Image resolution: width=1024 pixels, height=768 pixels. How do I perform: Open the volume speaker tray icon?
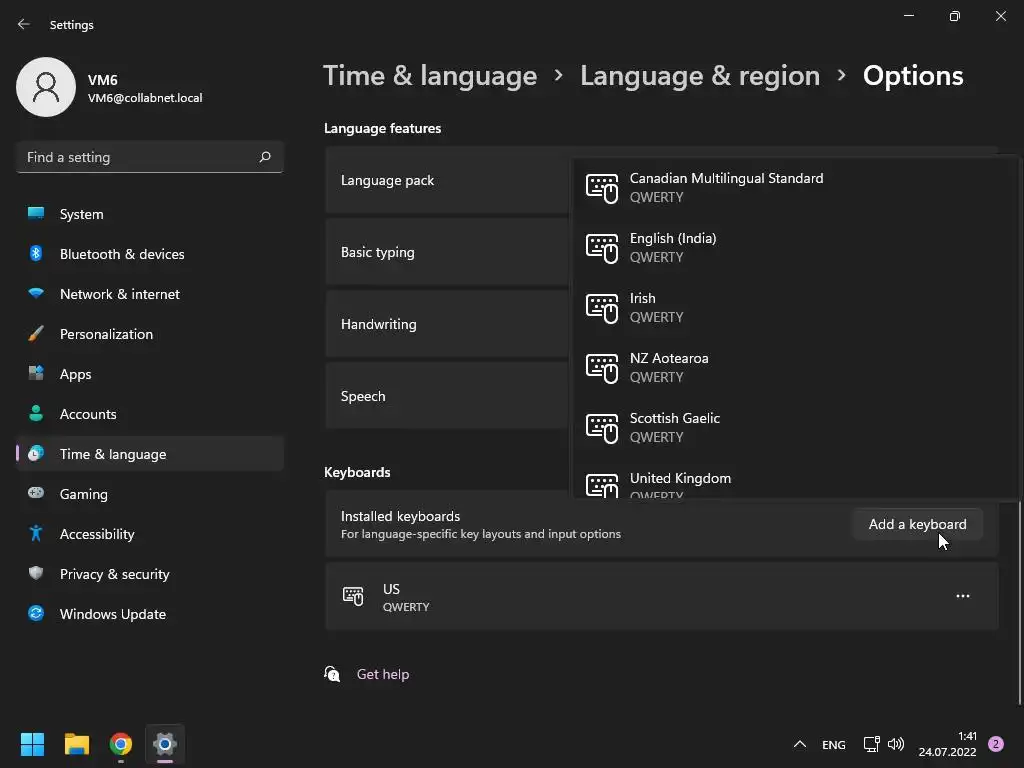pos(896,744)
